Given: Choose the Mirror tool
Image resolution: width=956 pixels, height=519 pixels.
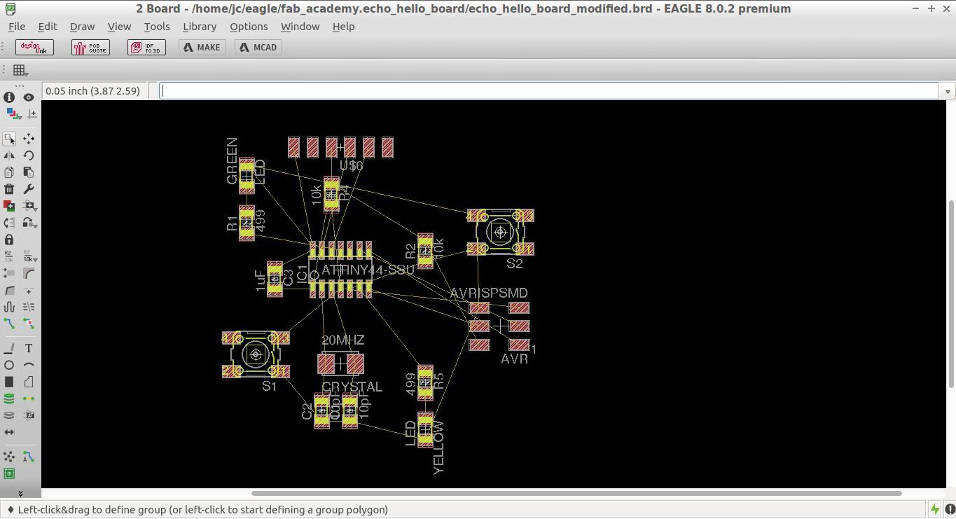Looking at the screenshot, I should pos(9,156).
